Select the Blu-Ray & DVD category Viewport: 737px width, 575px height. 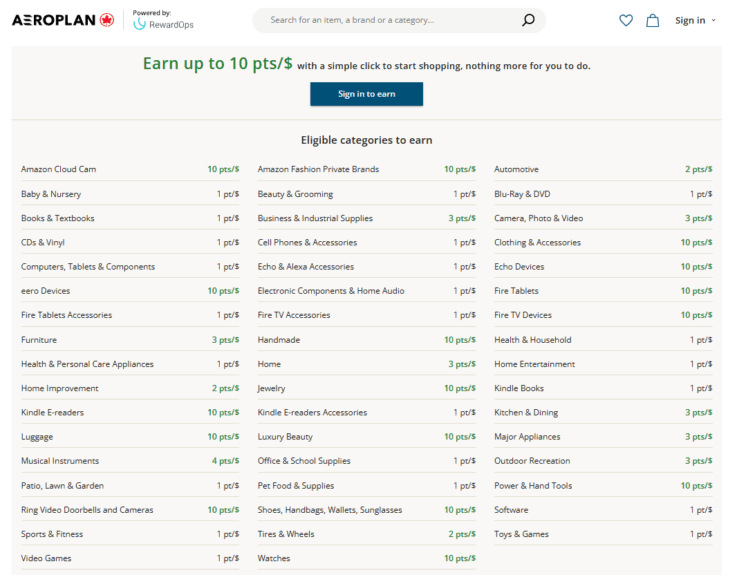point(522,194)
